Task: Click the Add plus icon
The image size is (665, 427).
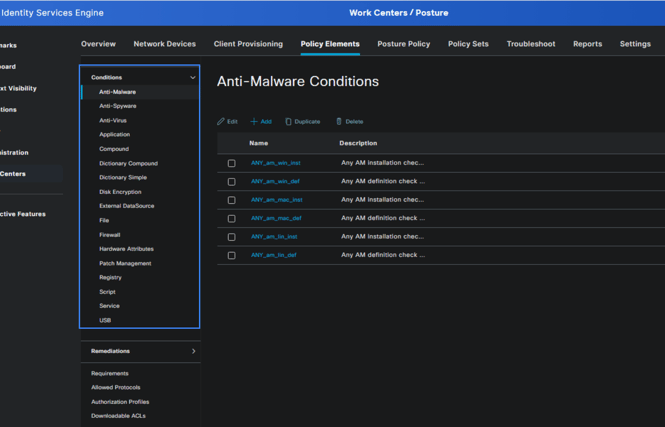Action: tap(254, 122)
